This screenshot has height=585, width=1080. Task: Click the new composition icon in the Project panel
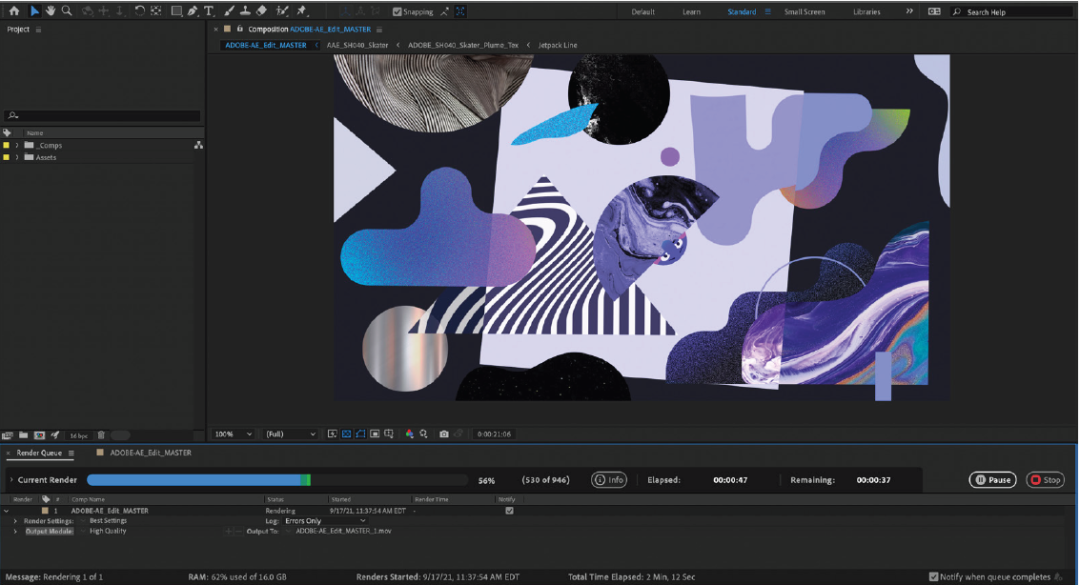point(39,435)
